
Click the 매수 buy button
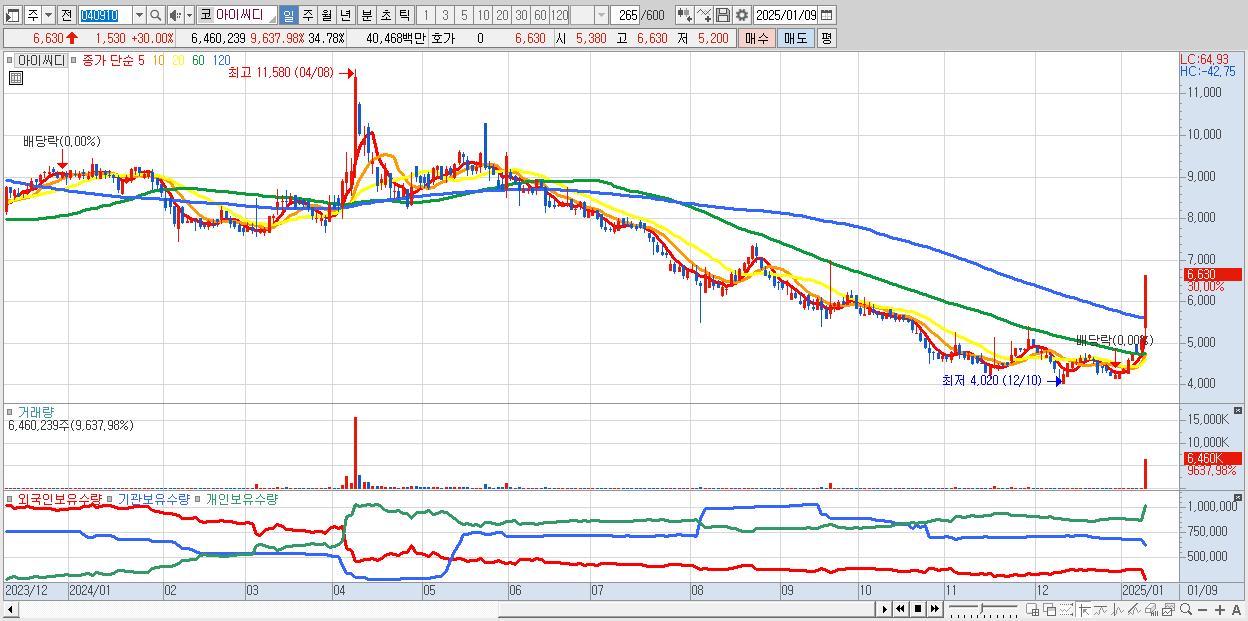coord(757,38)
